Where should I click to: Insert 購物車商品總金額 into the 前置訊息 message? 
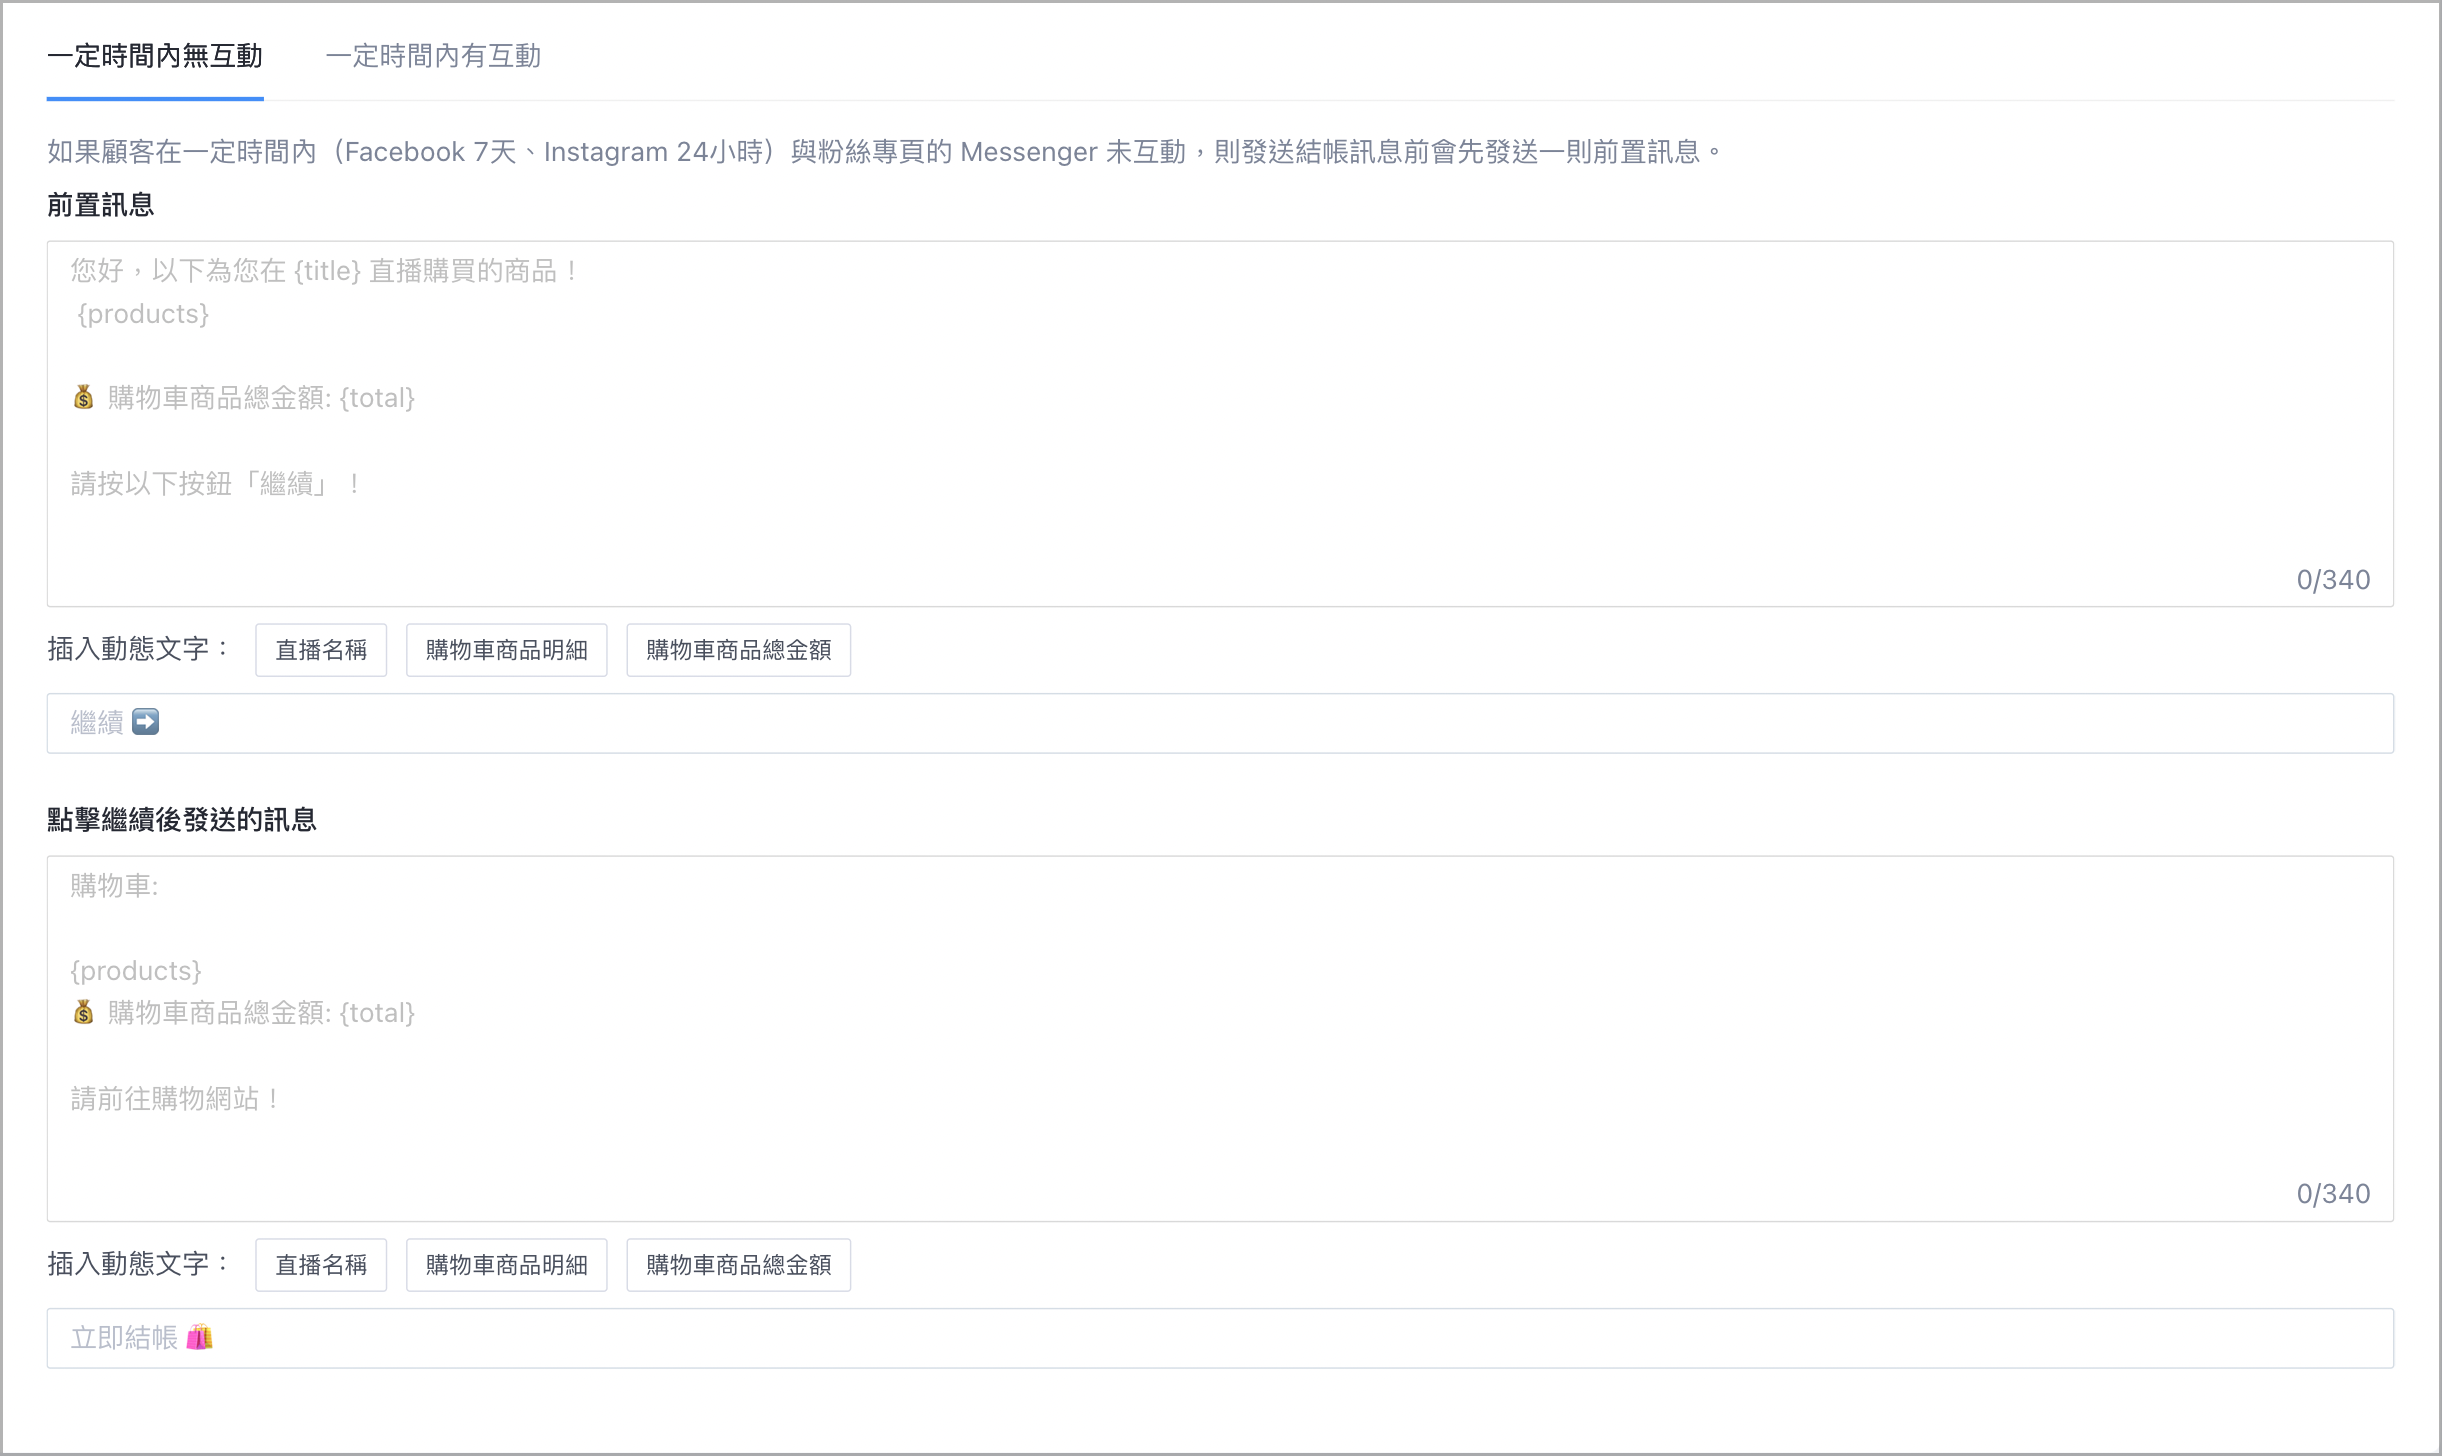click(x=739, y=650)
